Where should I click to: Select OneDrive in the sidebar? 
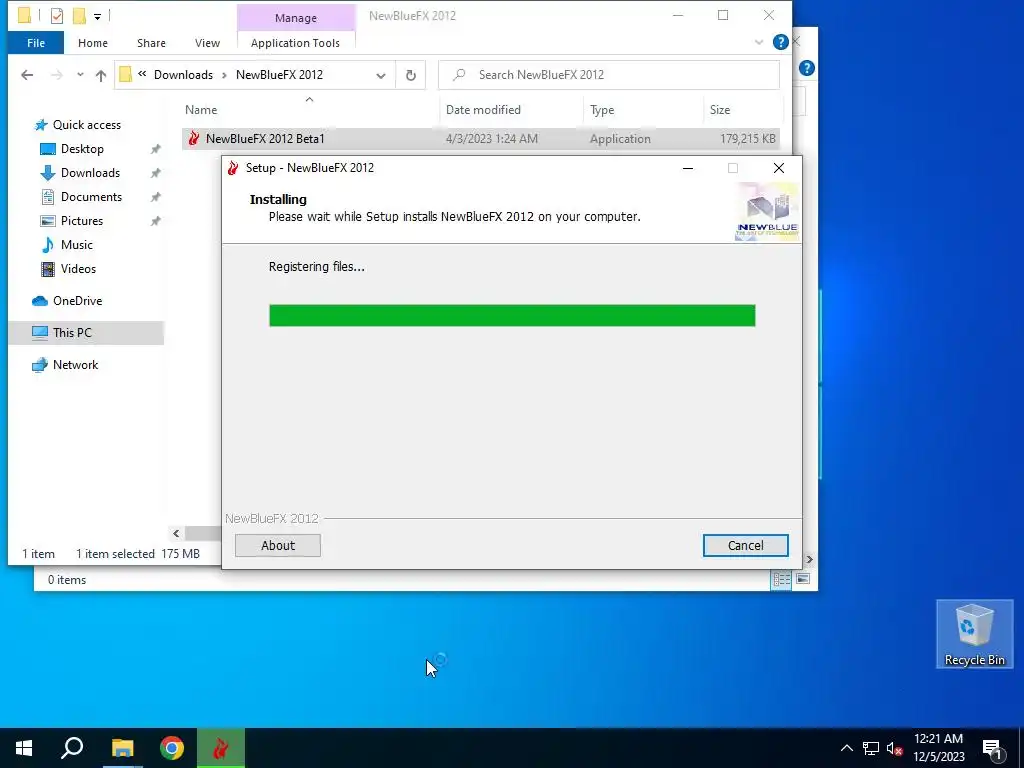coord(77,301)
